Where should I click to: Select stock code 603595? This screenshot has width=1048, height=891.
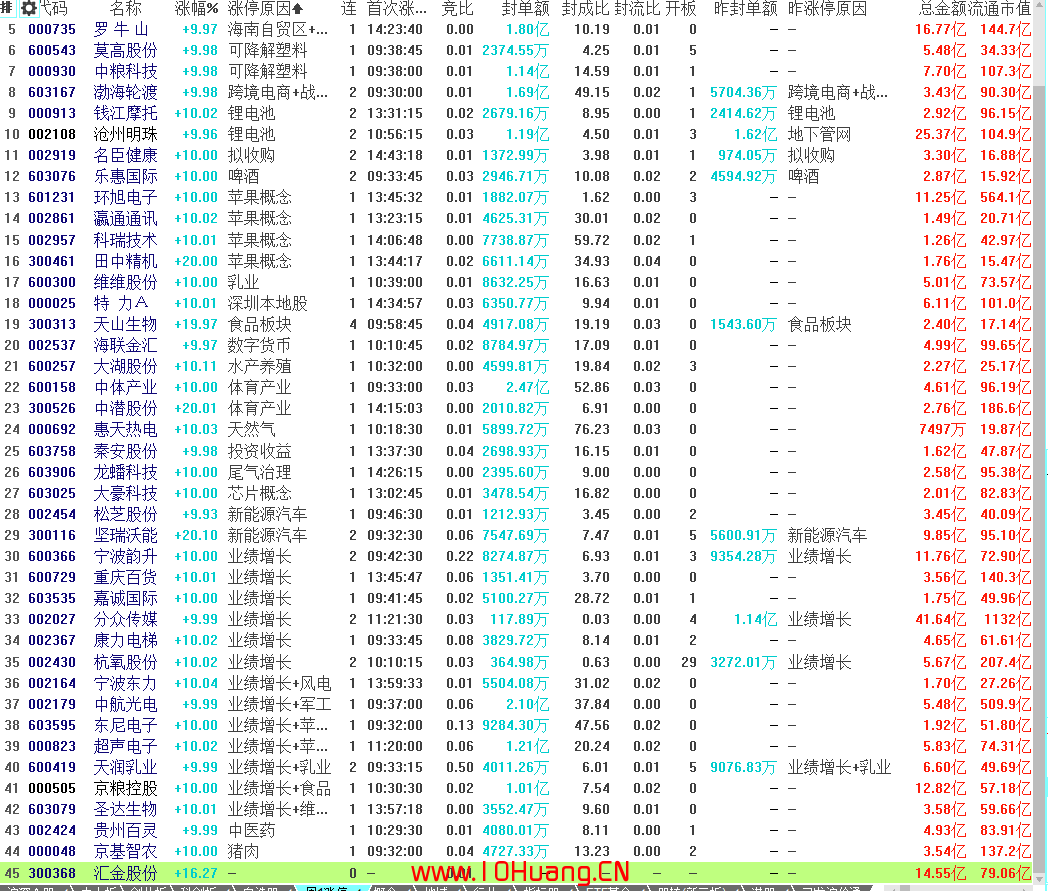52,725
